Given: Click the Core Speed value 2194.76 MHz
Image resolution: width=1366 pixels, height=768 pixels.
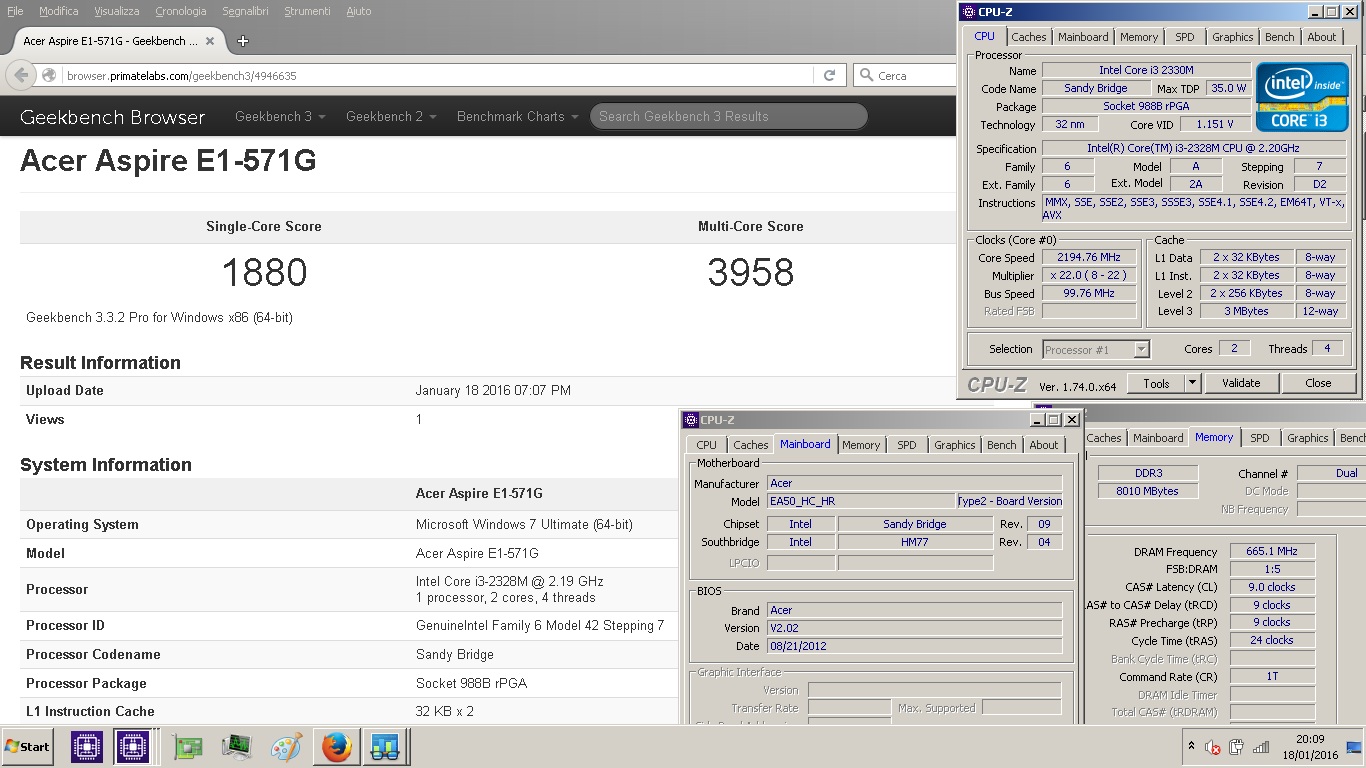Looking at the screenshot, I should pyautogui.click(x=1090, y=257).
